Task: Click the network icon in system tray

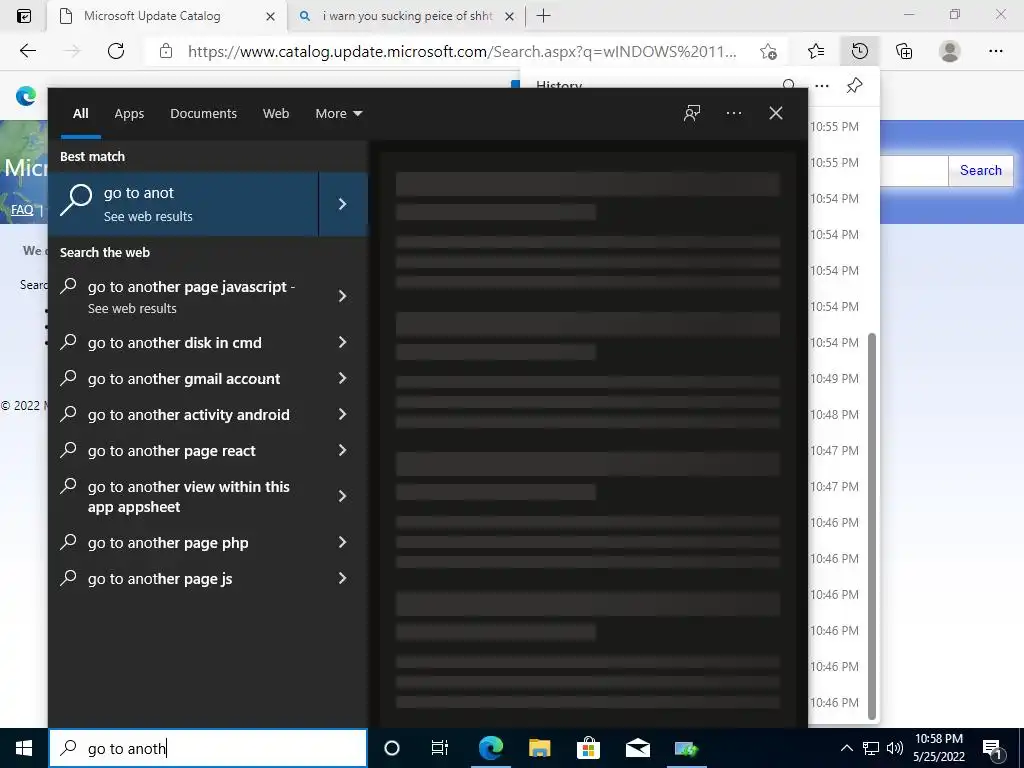Action: click(x=871, y=748)
